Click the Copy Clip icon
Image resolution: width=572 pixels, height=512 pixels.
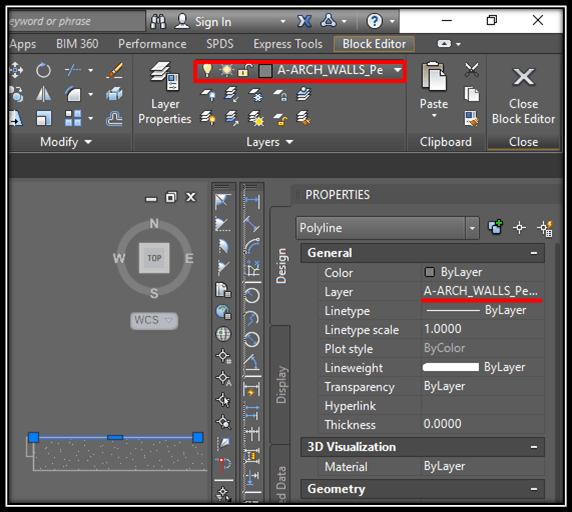(472, 94)
